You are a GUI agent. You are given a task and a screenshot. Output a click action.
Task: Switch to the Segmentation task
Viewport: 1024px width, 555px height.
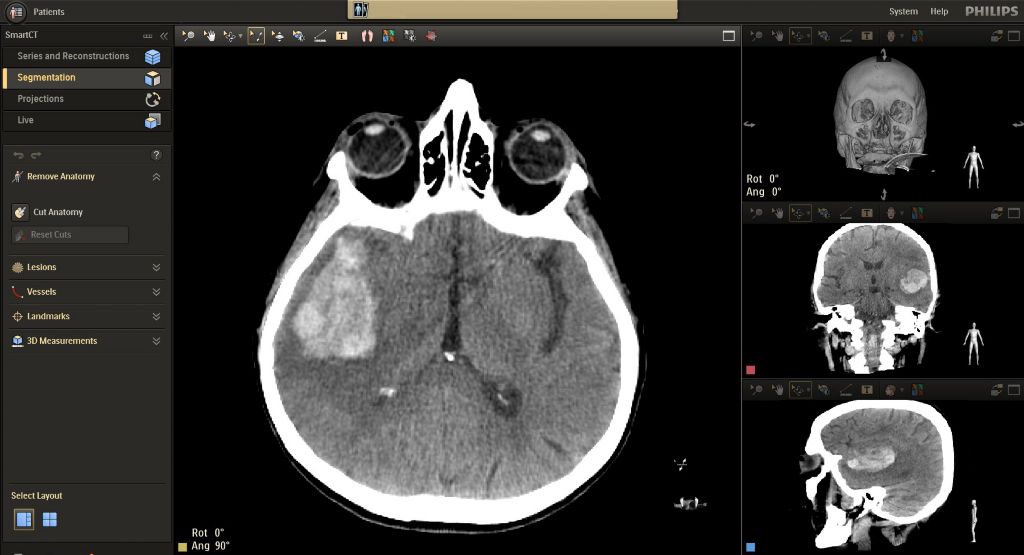[x=87, y=78]
